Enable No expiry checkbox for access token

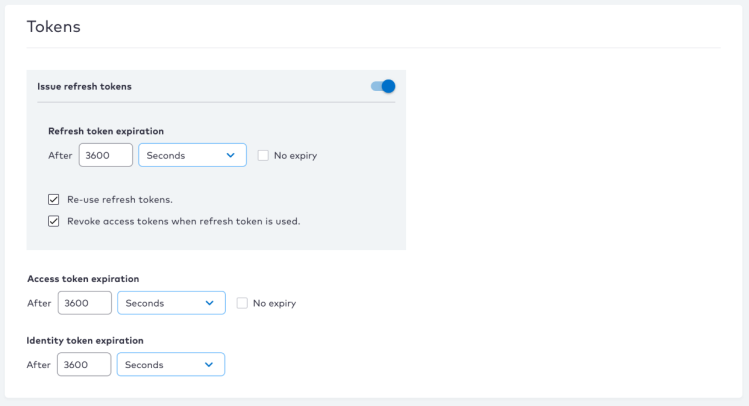click(x=242, y=303)
